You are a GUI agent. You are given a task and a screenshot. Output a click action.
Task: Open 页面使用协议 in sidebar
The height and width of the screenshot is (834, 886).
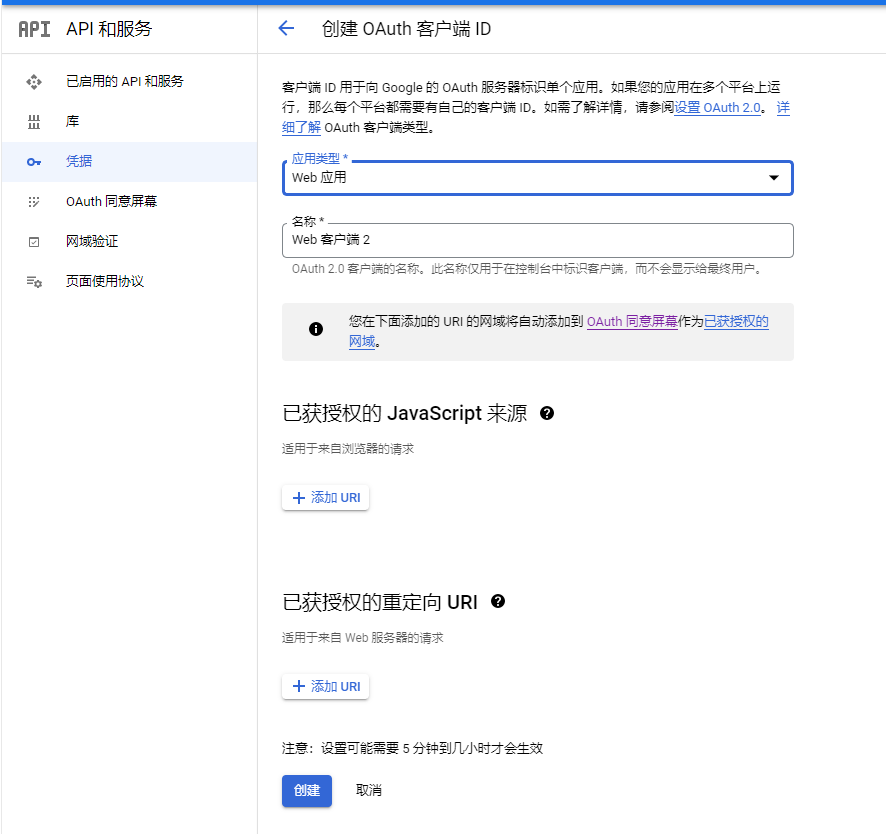click(129, 281)
